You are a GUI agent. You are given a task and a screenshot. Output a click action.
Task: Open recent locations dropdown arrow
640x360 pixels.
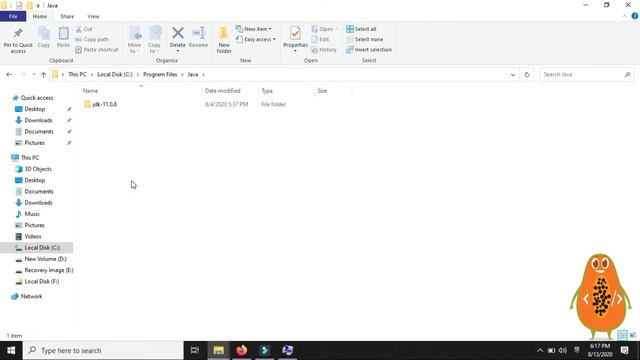pyautogui.click(x=33, y=75)
